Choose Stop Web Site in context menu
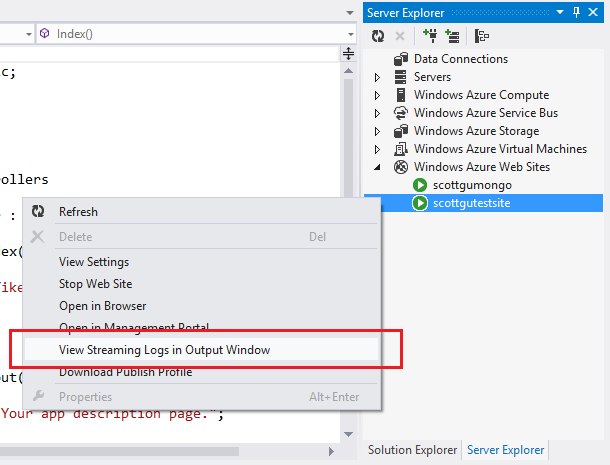The width and height of the screenshot is (610, 465). (x=201, y=284)
